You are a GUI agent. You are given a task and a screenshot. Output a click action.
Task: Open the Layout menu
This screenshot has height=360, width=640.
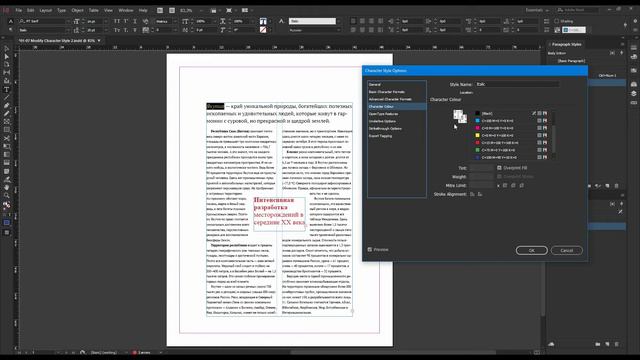point(45,10)
